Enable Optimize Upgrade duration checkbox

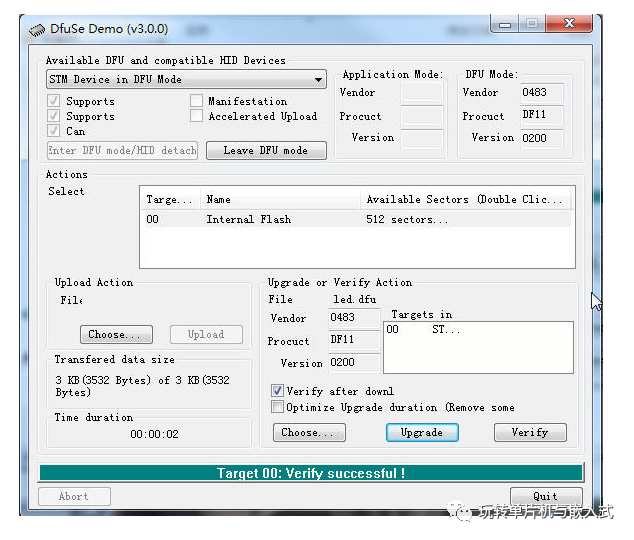pos(277,407)
